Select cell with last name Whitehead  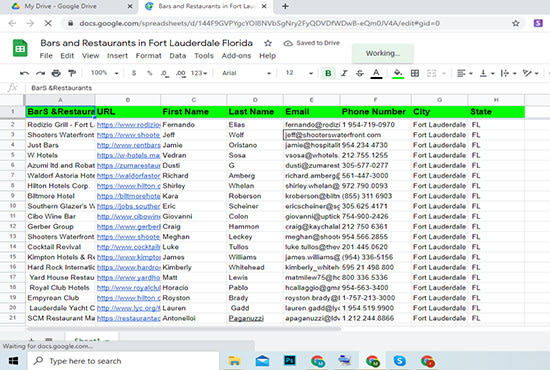(255, 267)
